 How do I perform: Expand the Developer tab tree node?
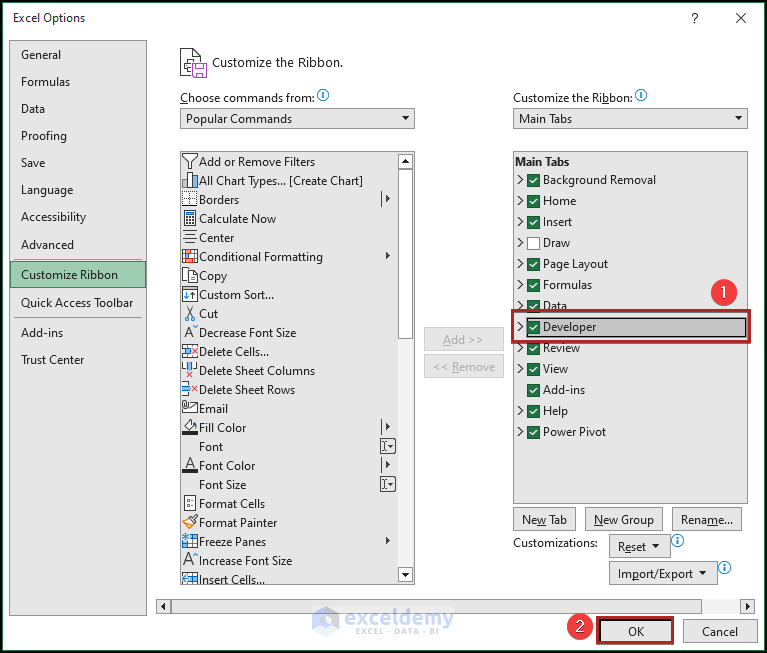coord(520,326)
